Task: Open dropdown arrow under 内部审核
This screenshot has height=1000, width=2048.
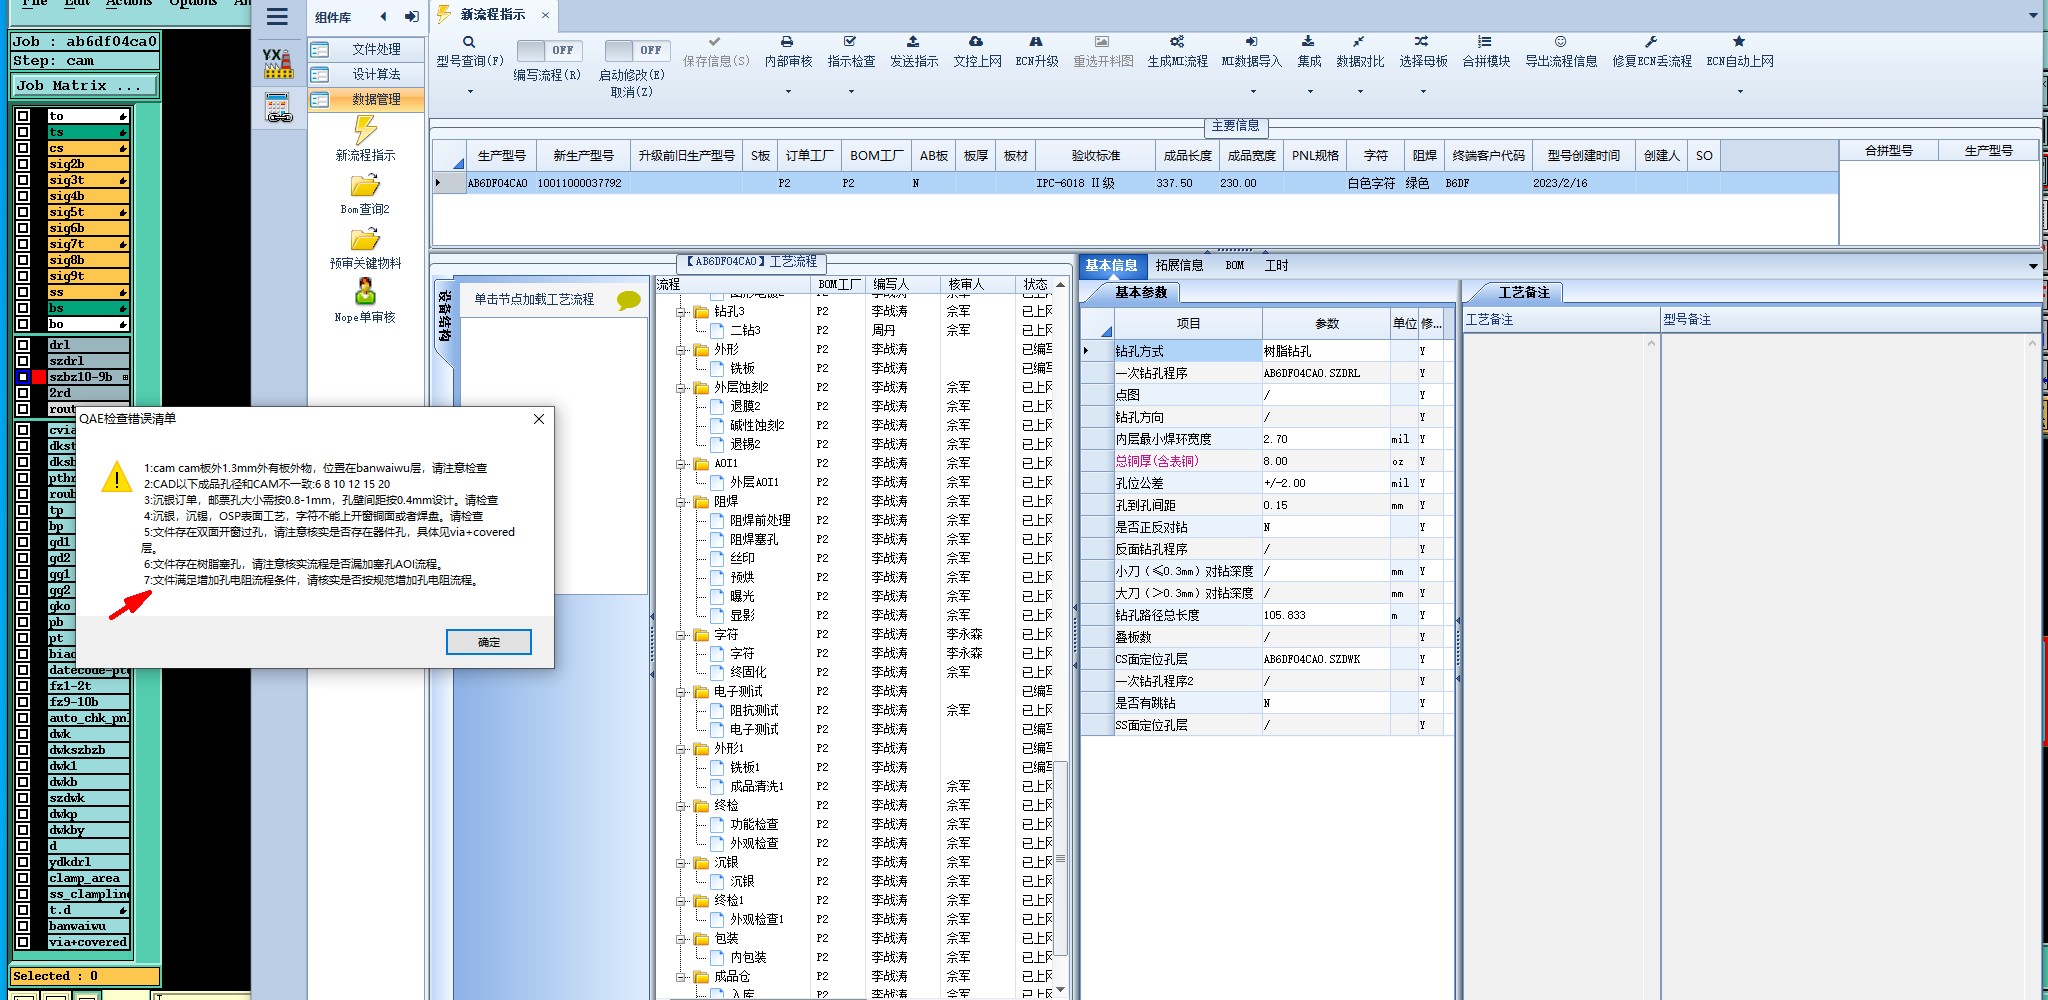Action: [x=788, y=92]
